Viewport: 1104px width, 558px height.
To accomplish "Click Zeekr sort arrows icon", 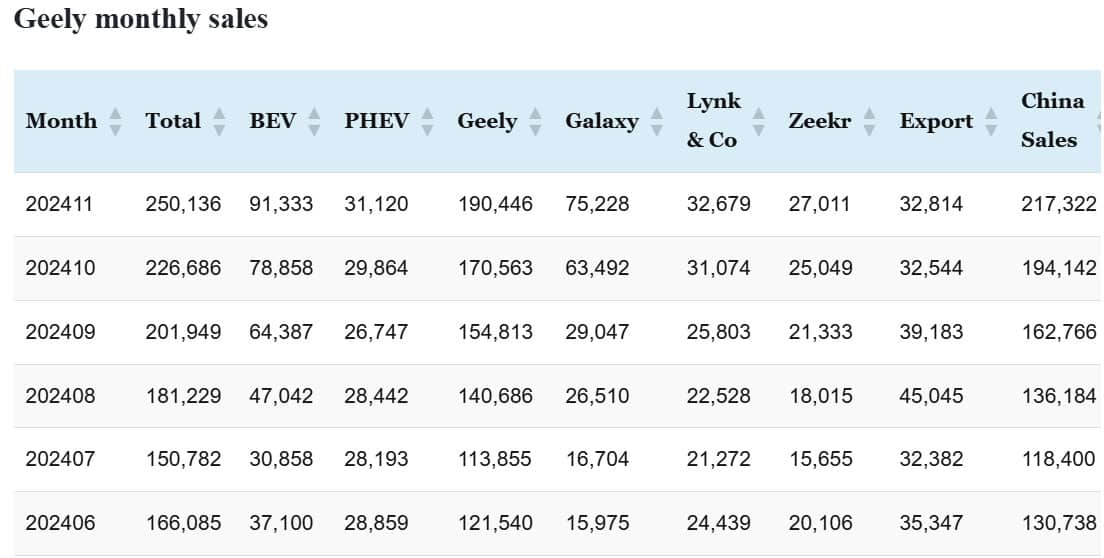I will pos(869,122).
